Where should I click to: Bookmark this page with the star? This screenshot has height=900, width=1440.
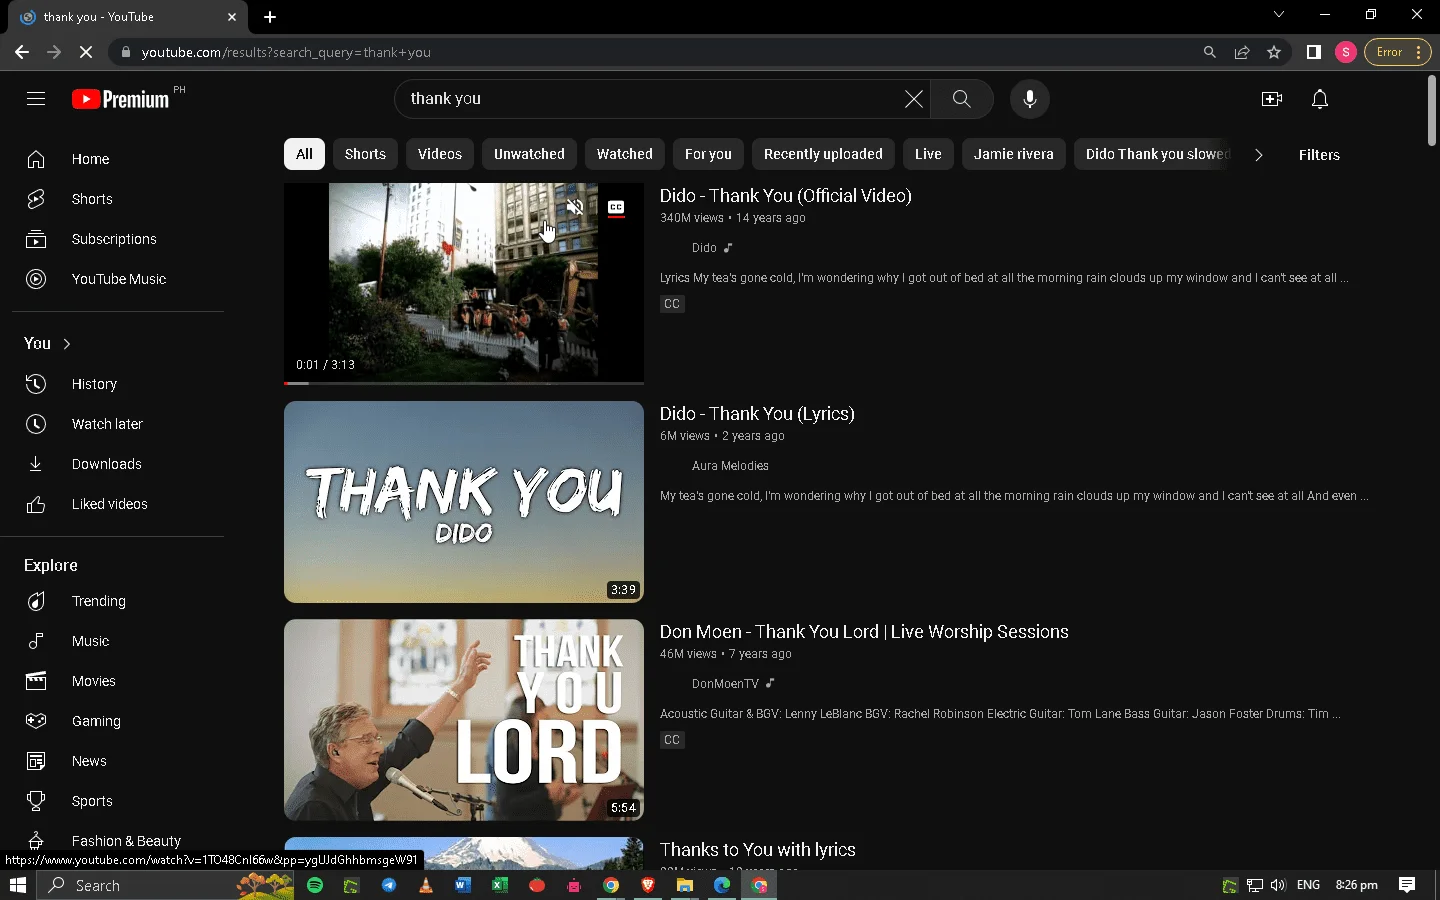(x=1274, y=52)
